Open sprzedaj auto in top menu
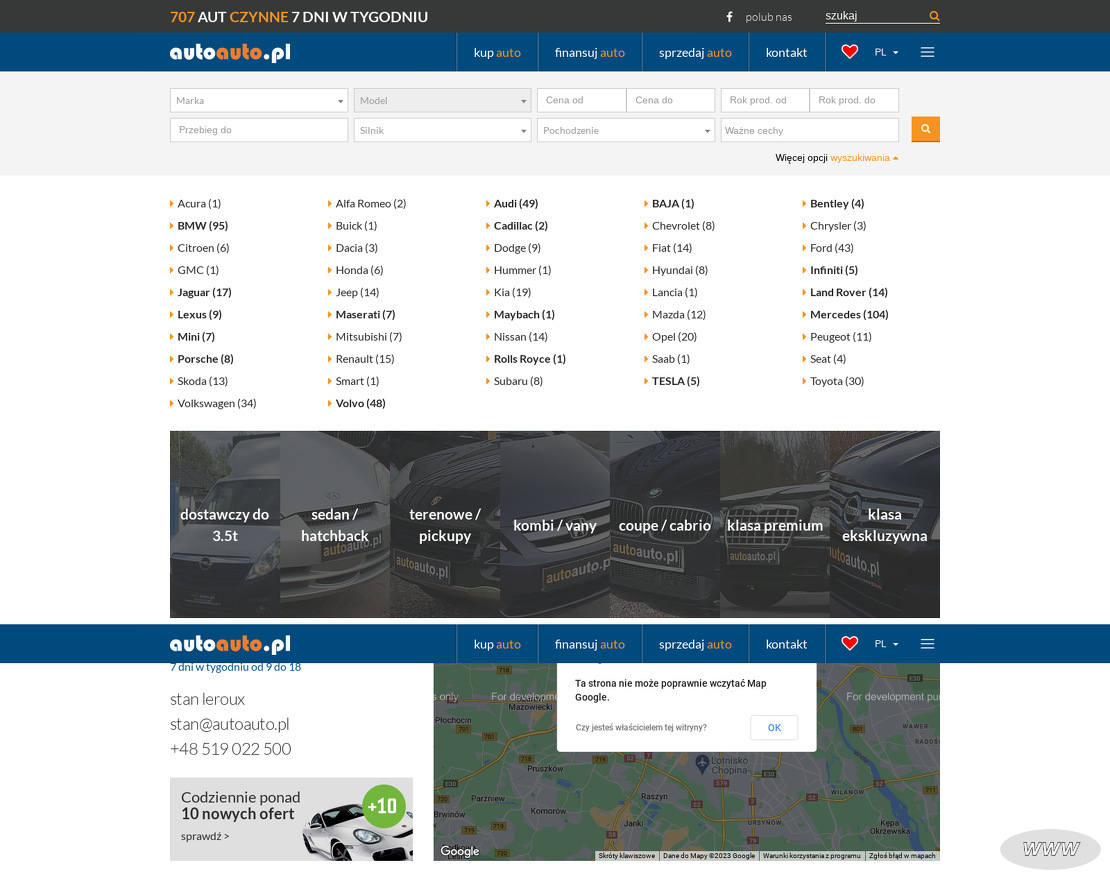The width and height of the screenshot is (1110, 879). [695, 52]
